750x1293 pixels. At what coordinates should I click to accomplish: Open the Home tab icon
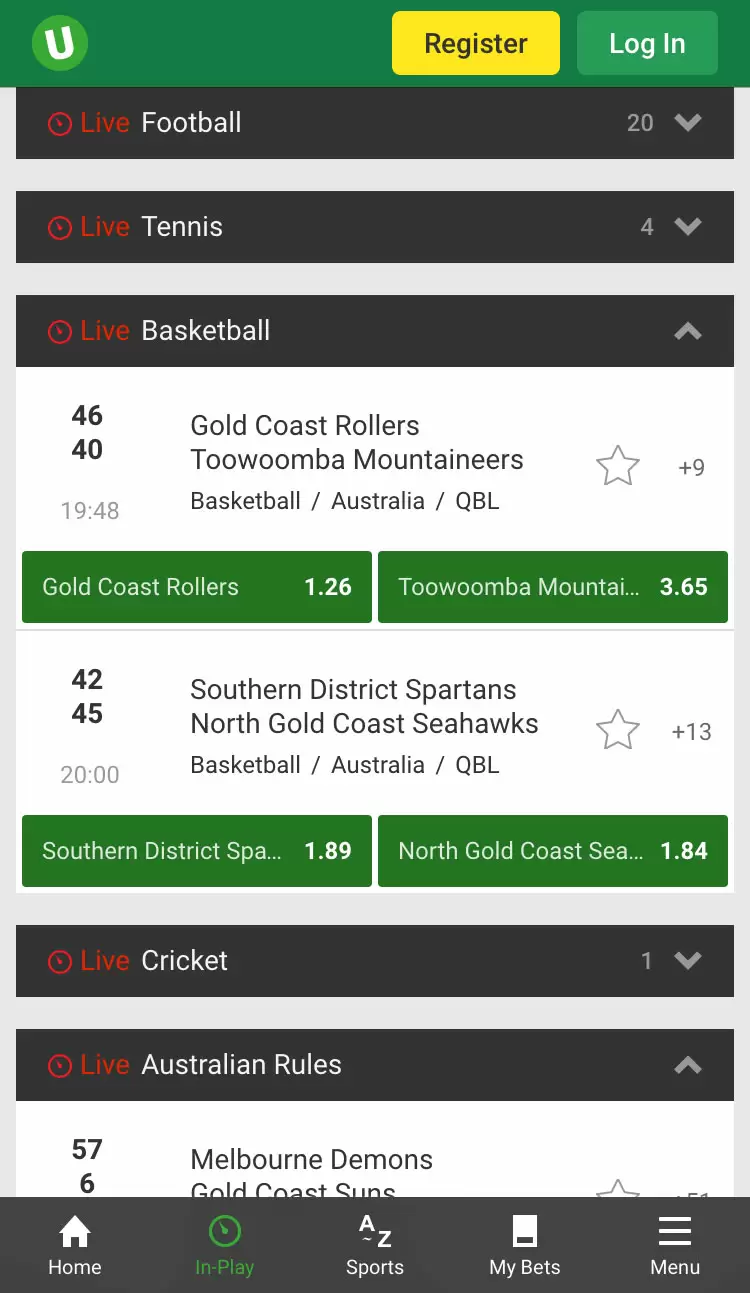point(75,1232)
